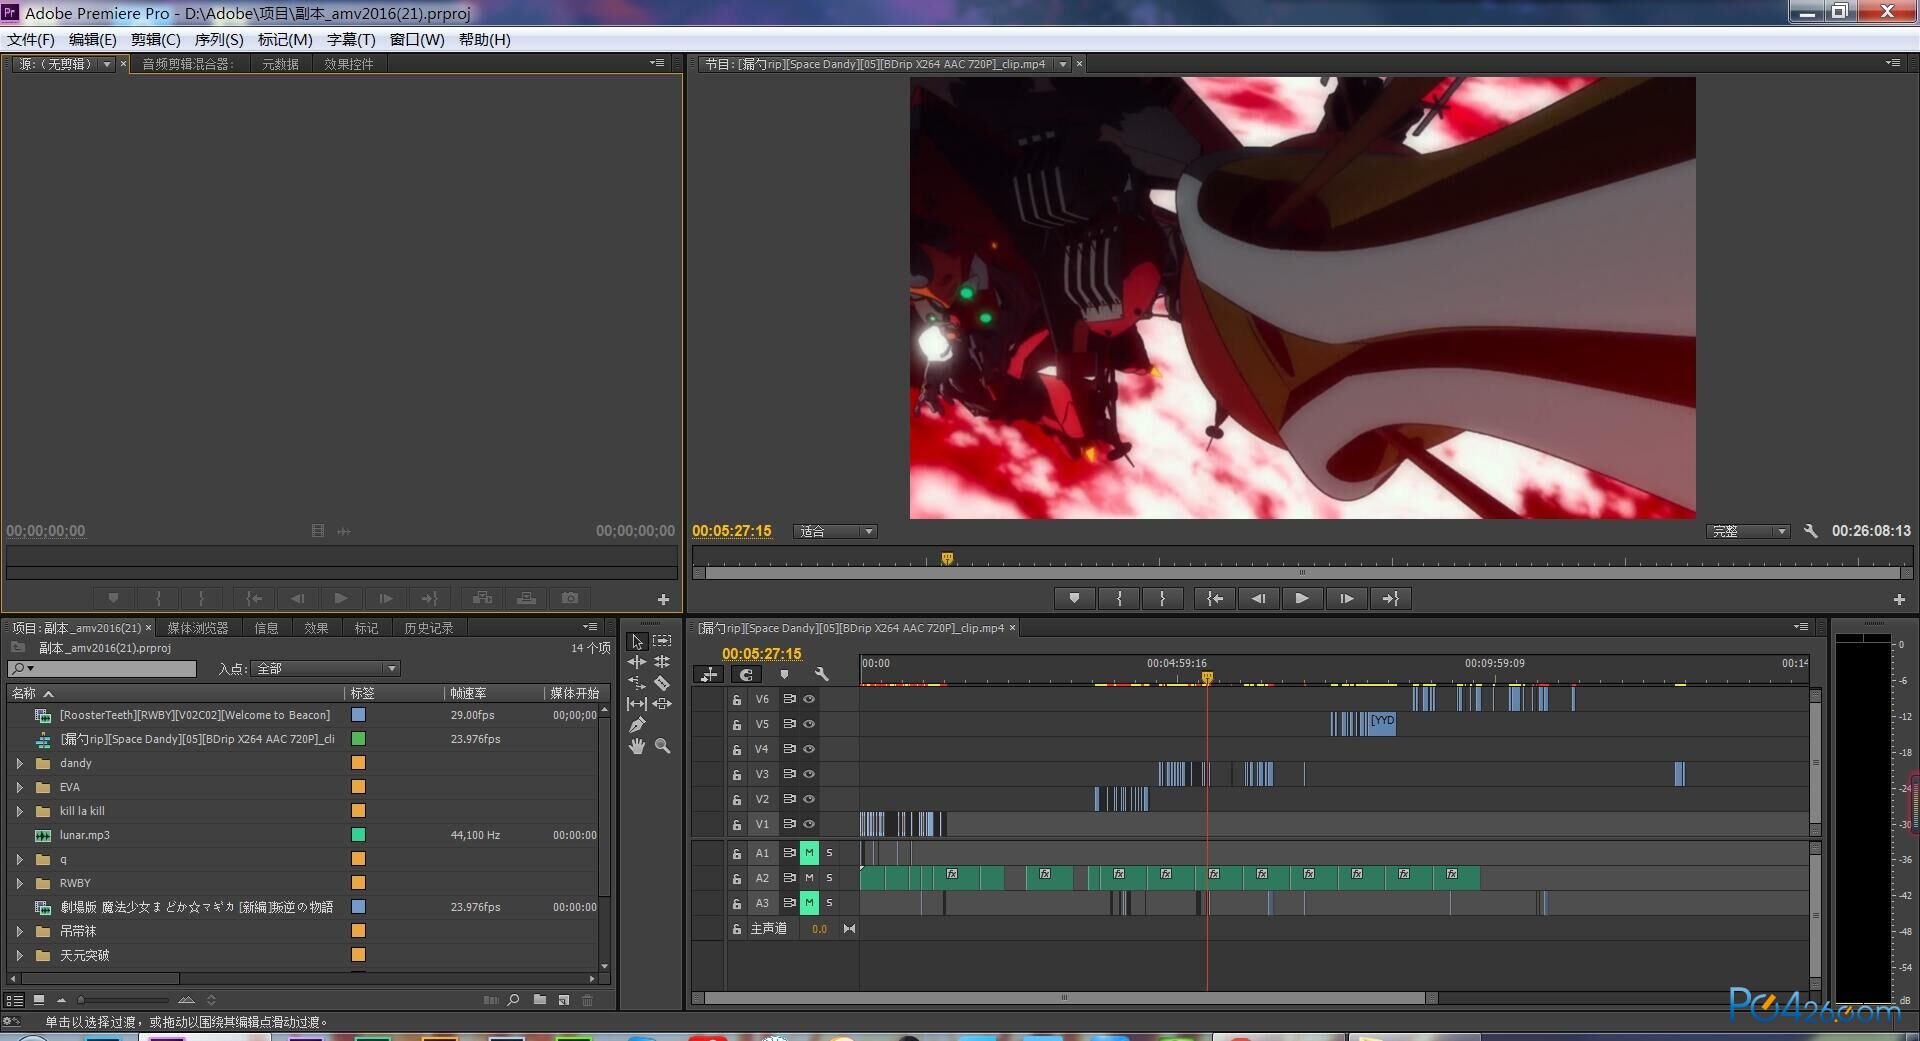Toggle visibility eye for track V6
Viewport: 1920px width, 1041px height.
tap(809, 699)
